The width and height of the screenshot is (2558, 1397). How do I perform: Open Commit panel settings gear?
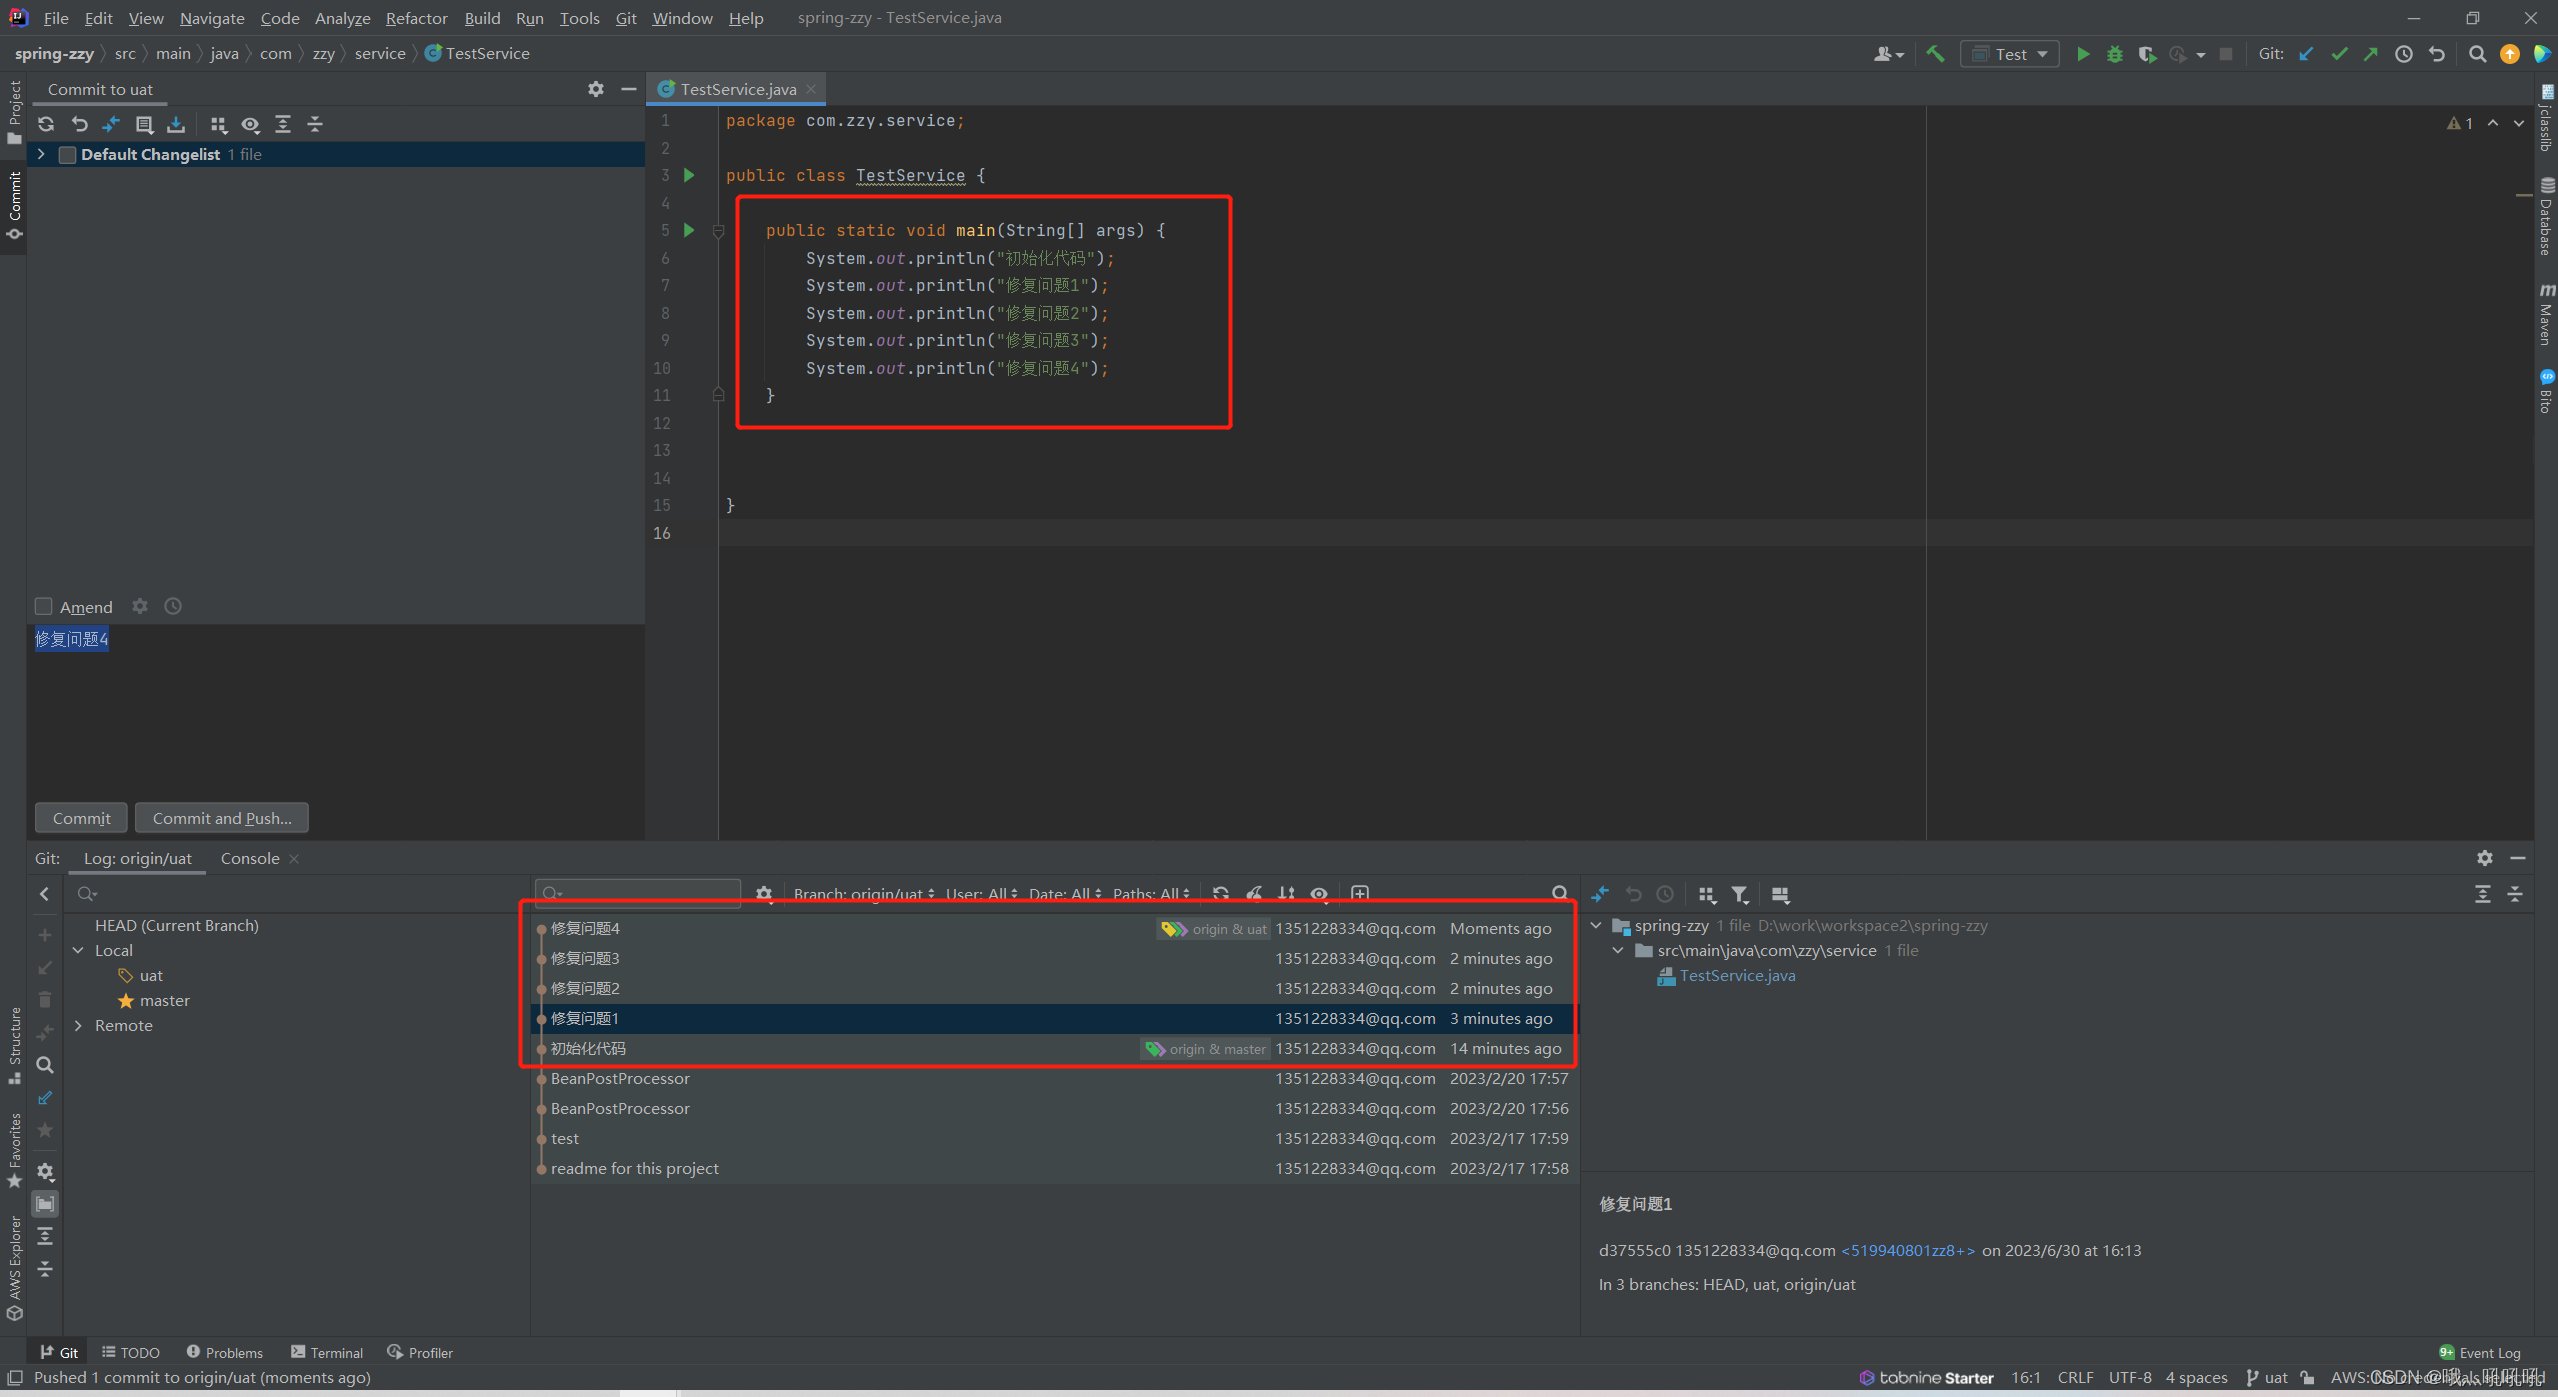[596, 89]
